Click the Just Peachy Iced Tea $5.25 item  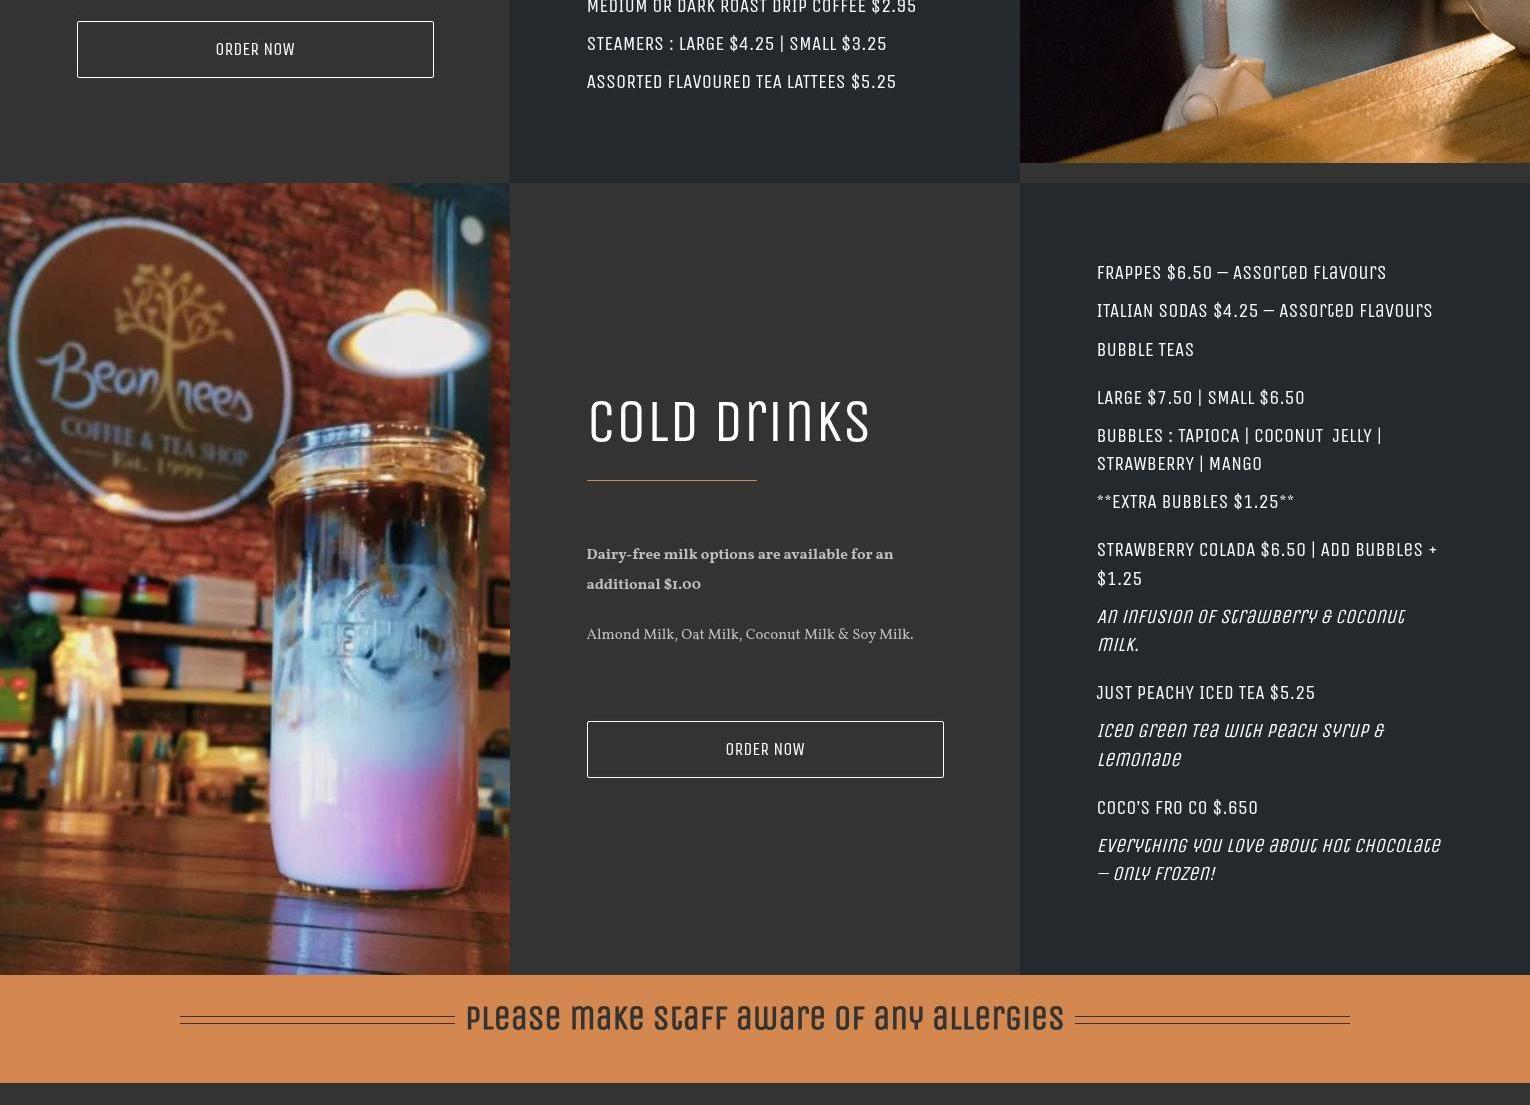(x=1205, y=692)
